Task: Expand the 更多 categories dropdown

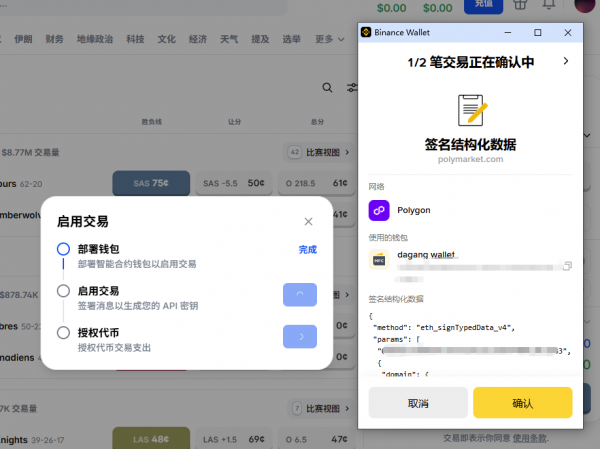Action: [330, 39]
